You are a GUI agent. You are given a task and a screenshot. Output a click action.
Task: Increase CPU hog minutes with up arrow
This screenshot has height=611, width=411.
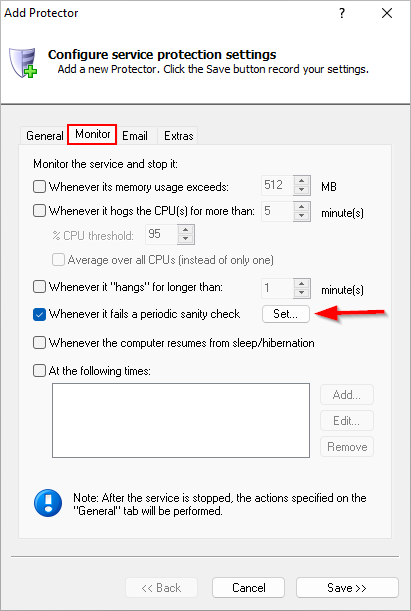(x=302, y=207)
